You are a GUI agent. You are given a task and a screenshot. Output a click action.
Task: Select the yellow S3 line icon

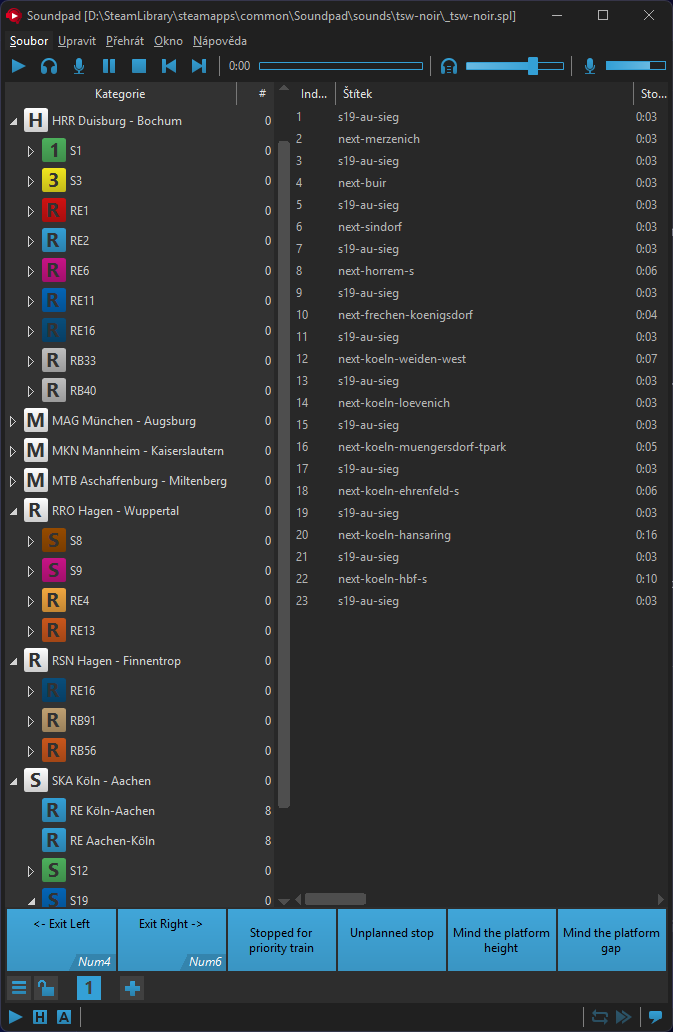54,181
